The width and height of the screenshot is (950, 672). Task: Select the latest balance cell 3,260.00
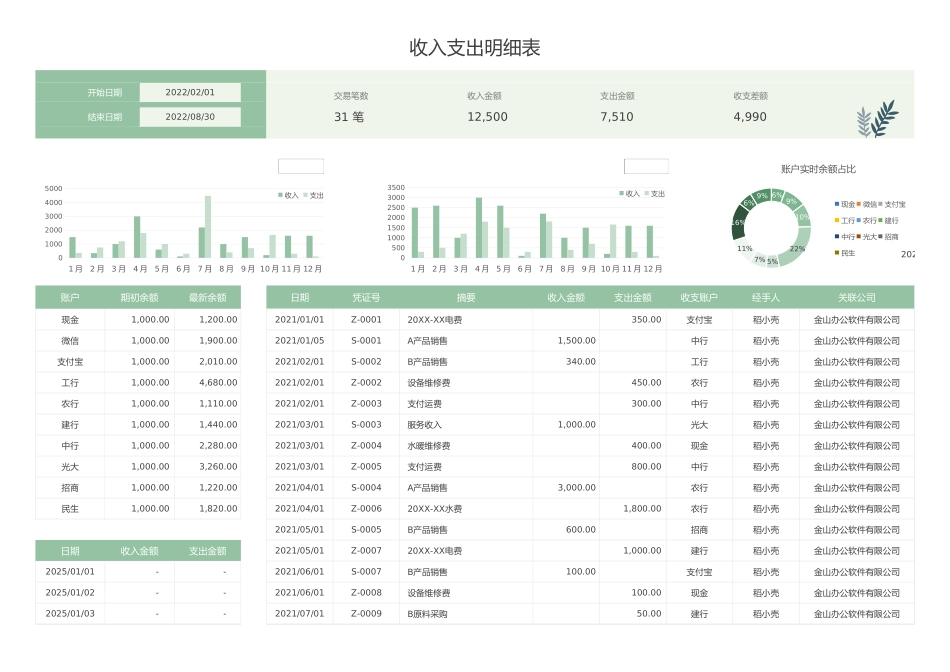[208, 467]
